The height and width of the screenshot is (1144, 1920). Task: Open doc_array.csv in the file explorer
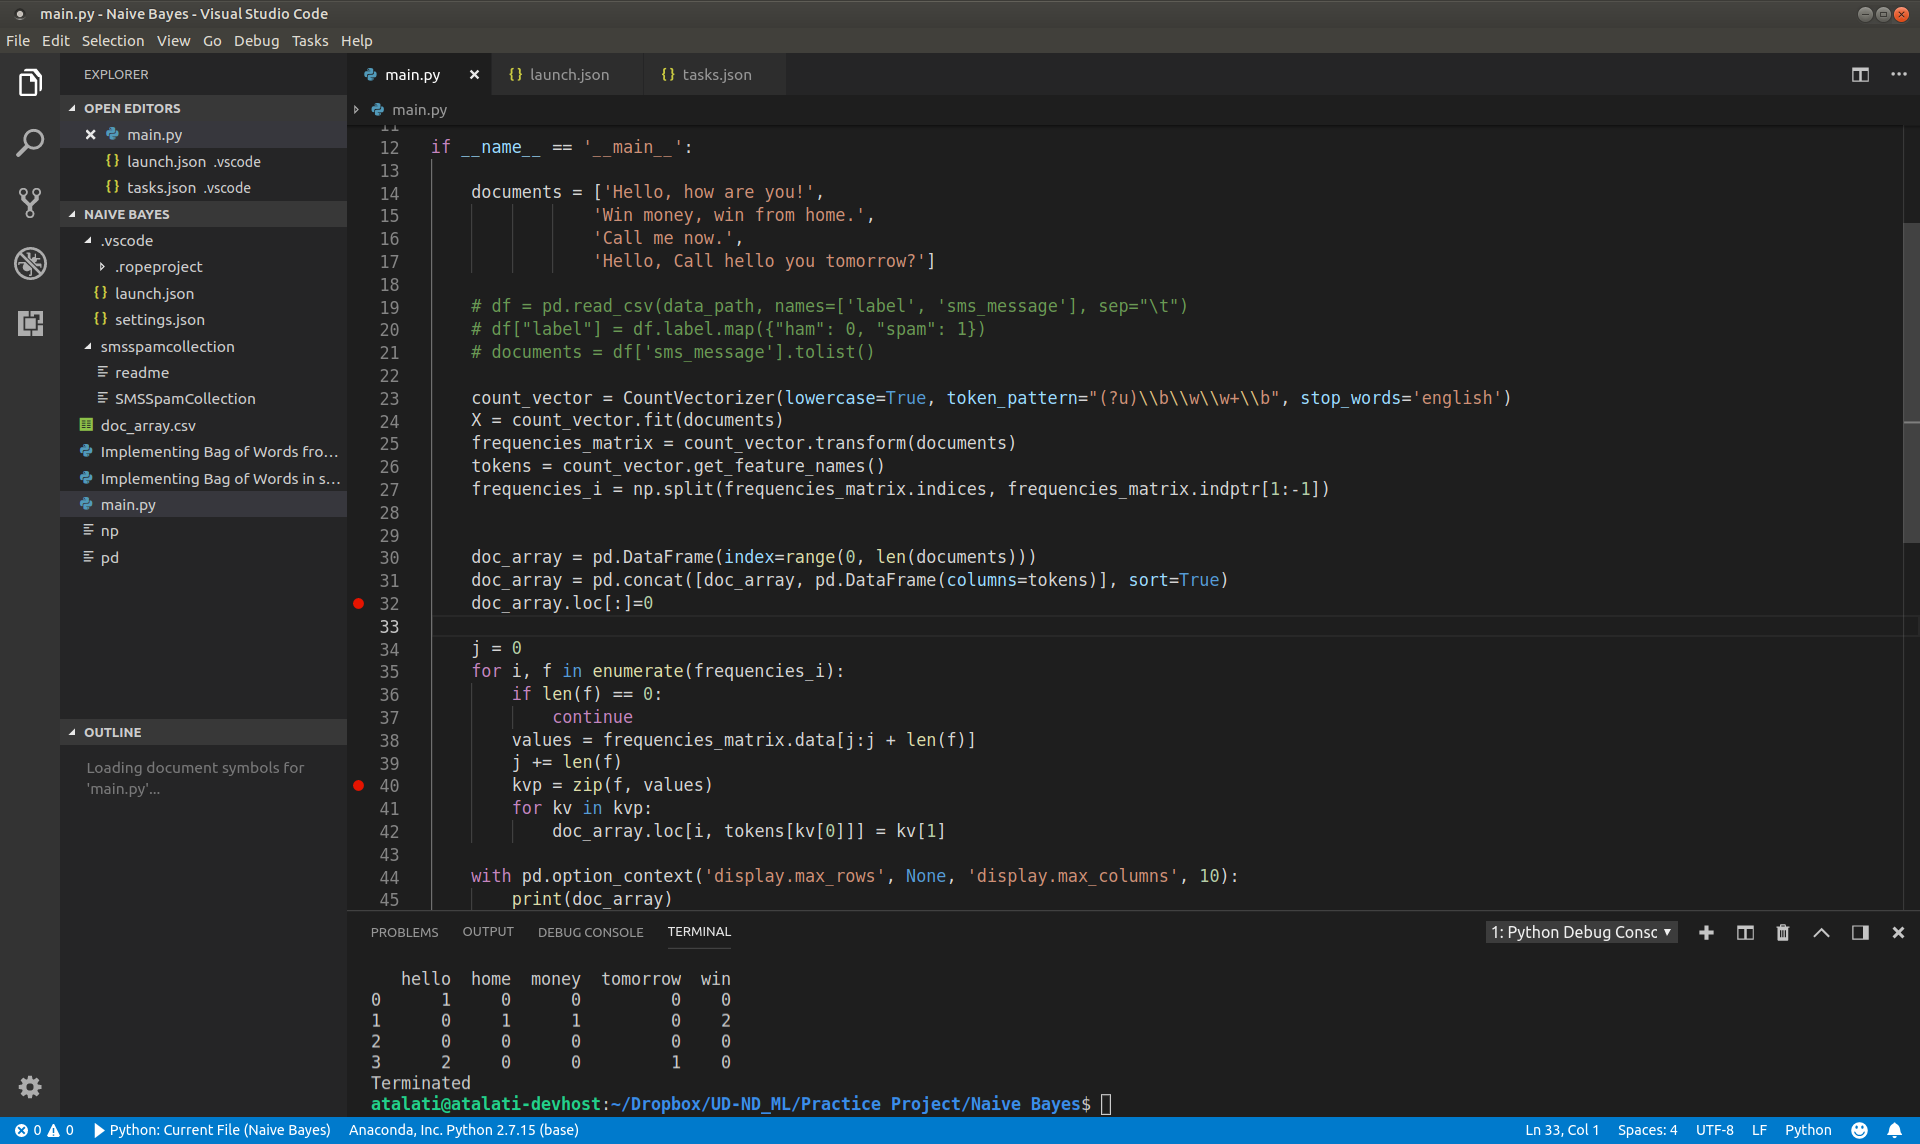(148, 425)
